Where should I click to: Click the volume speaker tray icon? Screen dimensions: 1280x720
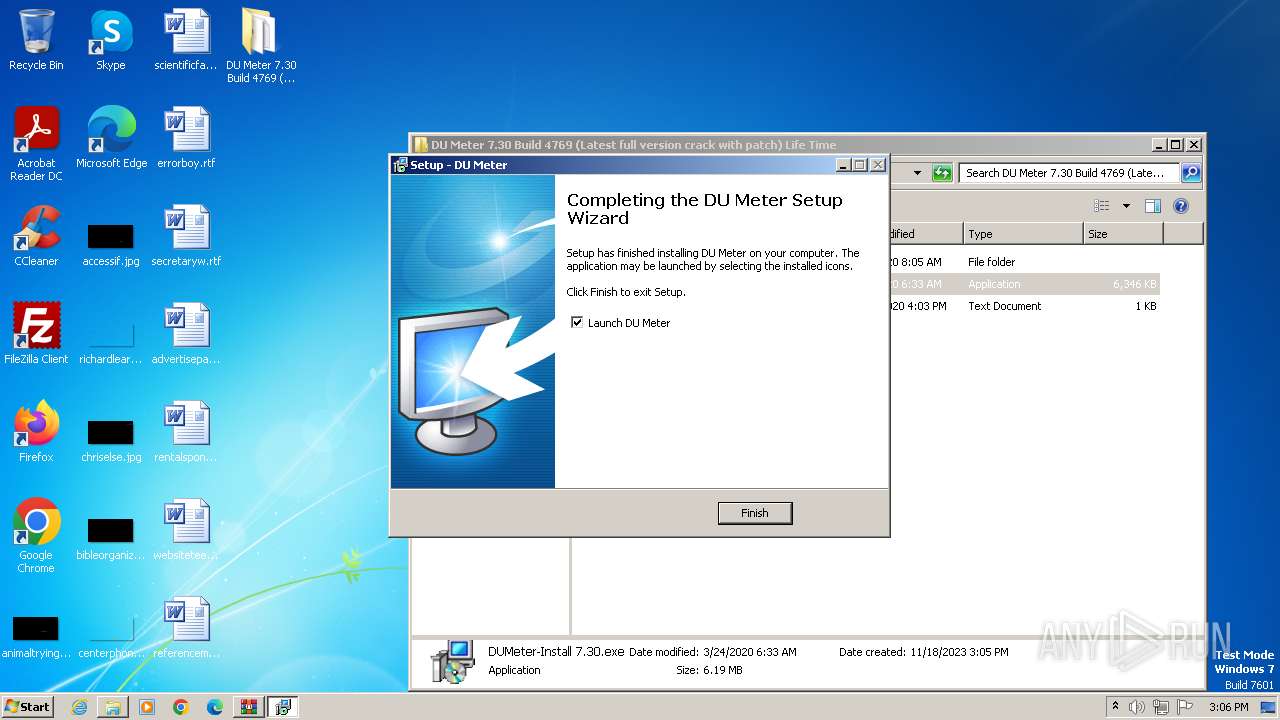[x=1137, y=707]
